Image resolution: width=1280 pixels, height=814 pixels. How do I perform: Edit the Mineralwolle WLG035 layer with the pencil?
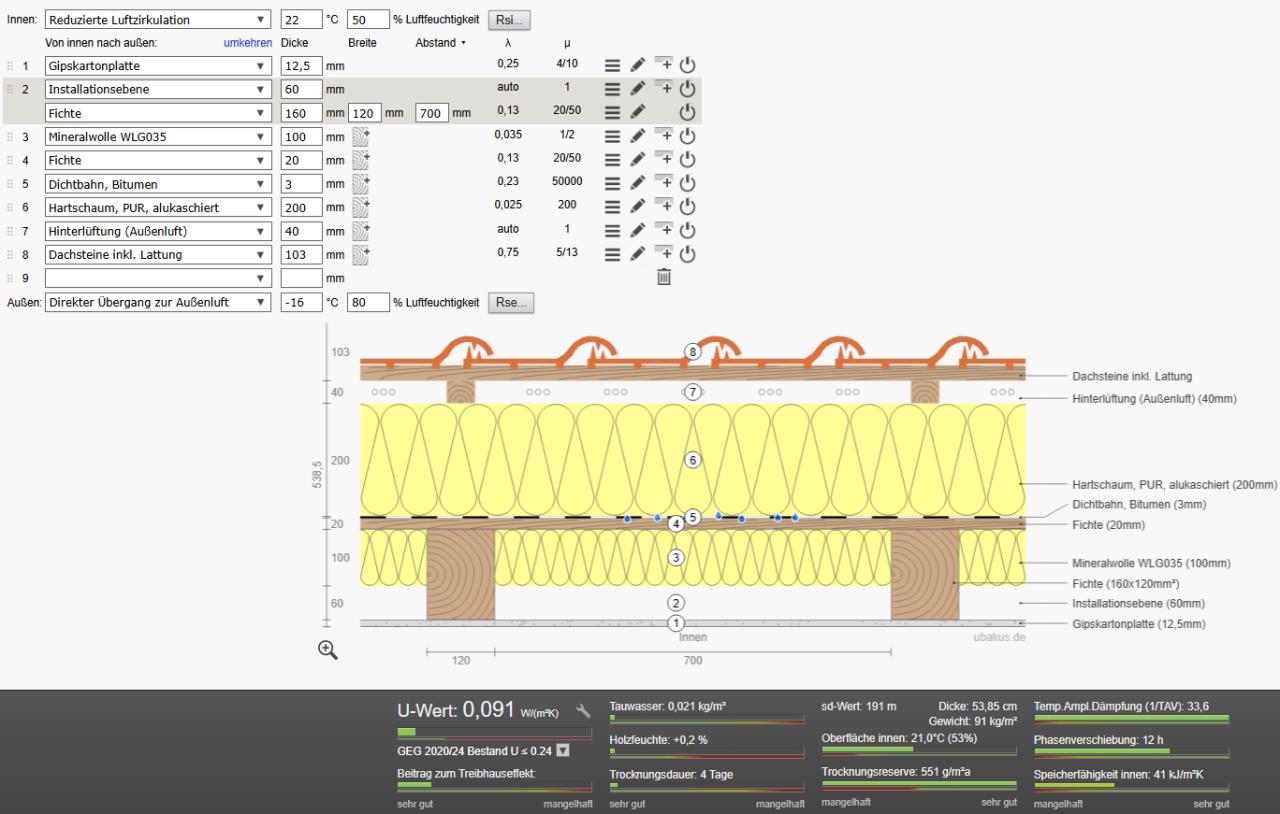pyautogui.click(x=638, y=137)
